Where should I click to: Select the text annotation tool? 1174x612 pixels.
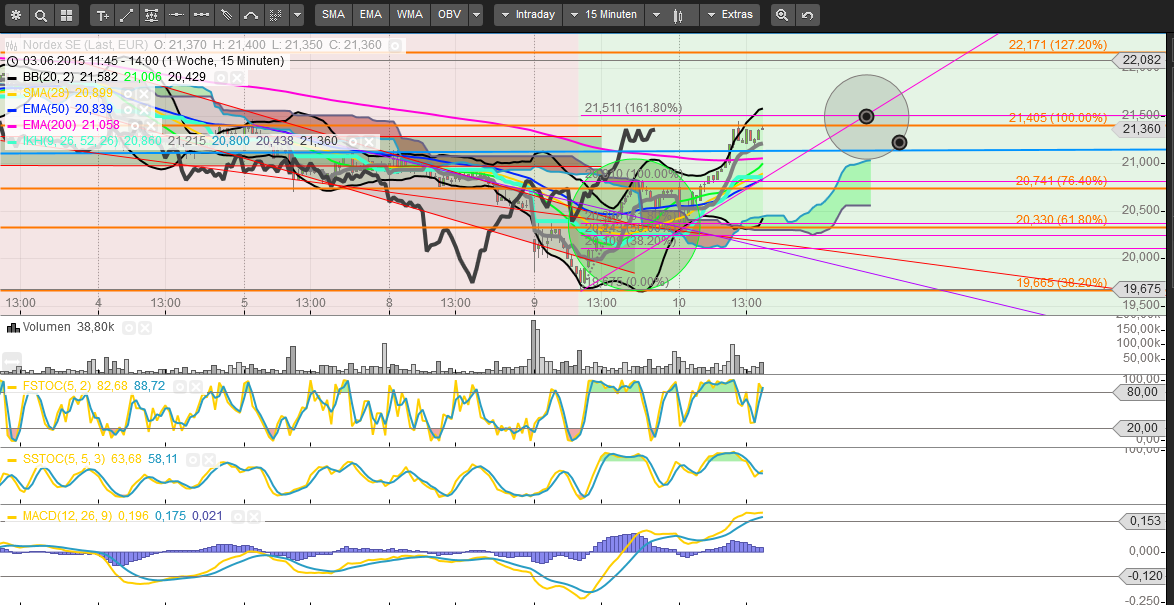[102, 15]
